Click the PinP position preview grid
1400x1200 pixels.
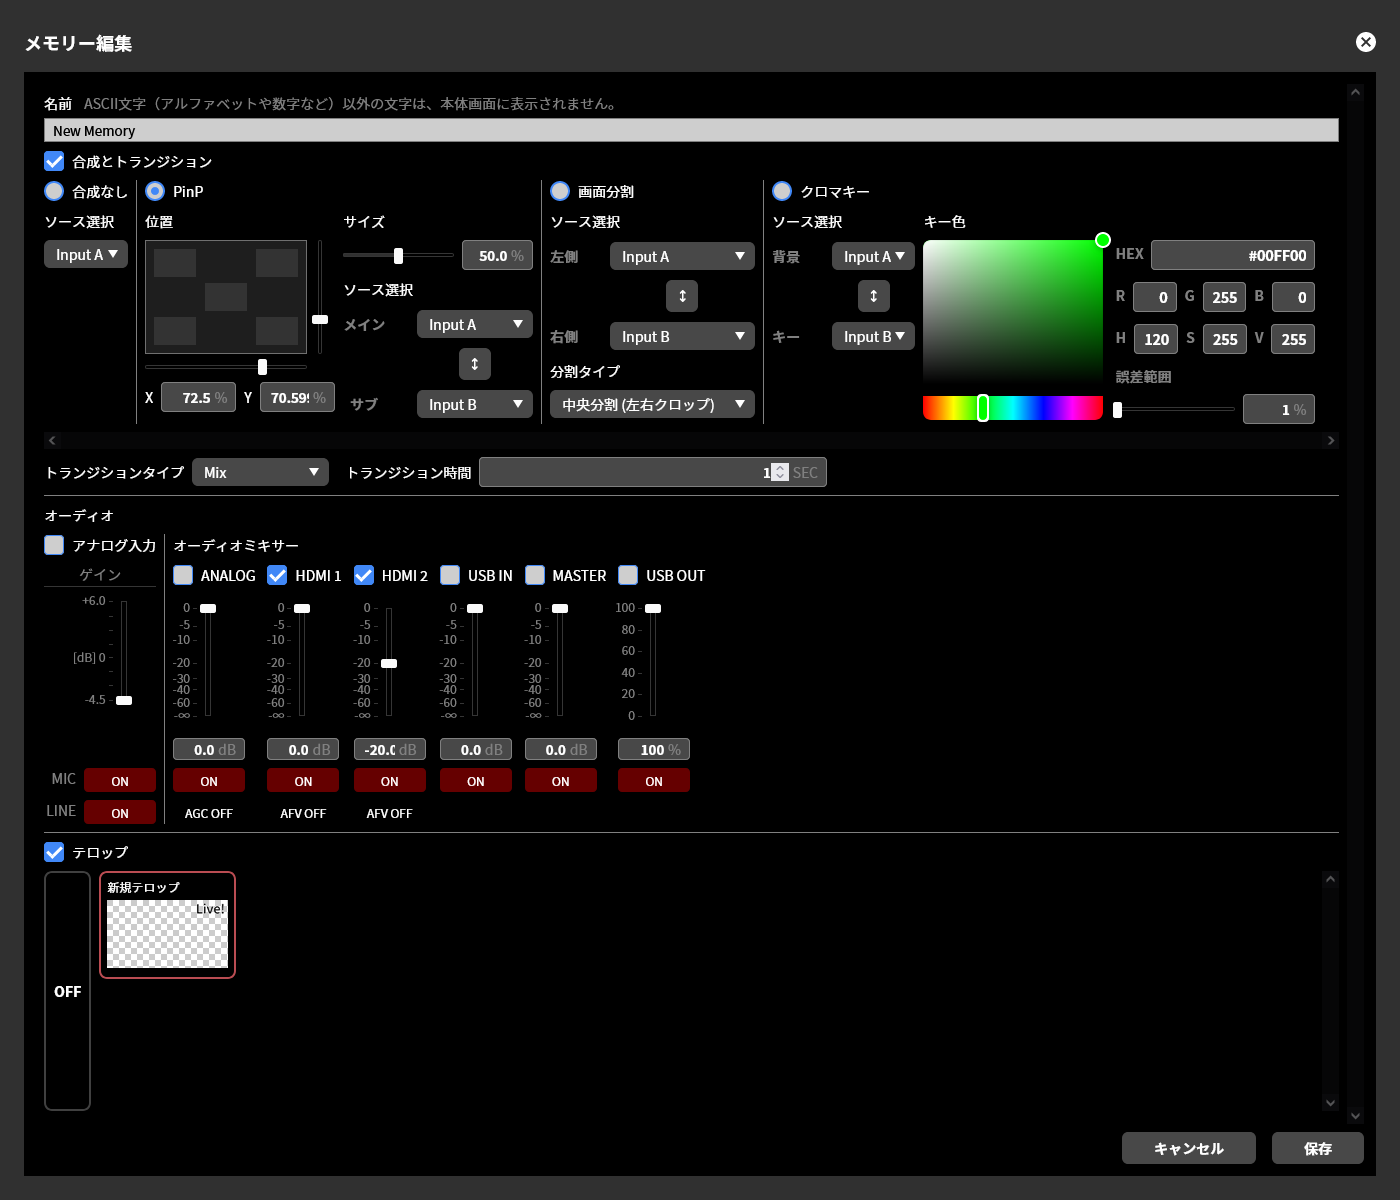(226, 297)
